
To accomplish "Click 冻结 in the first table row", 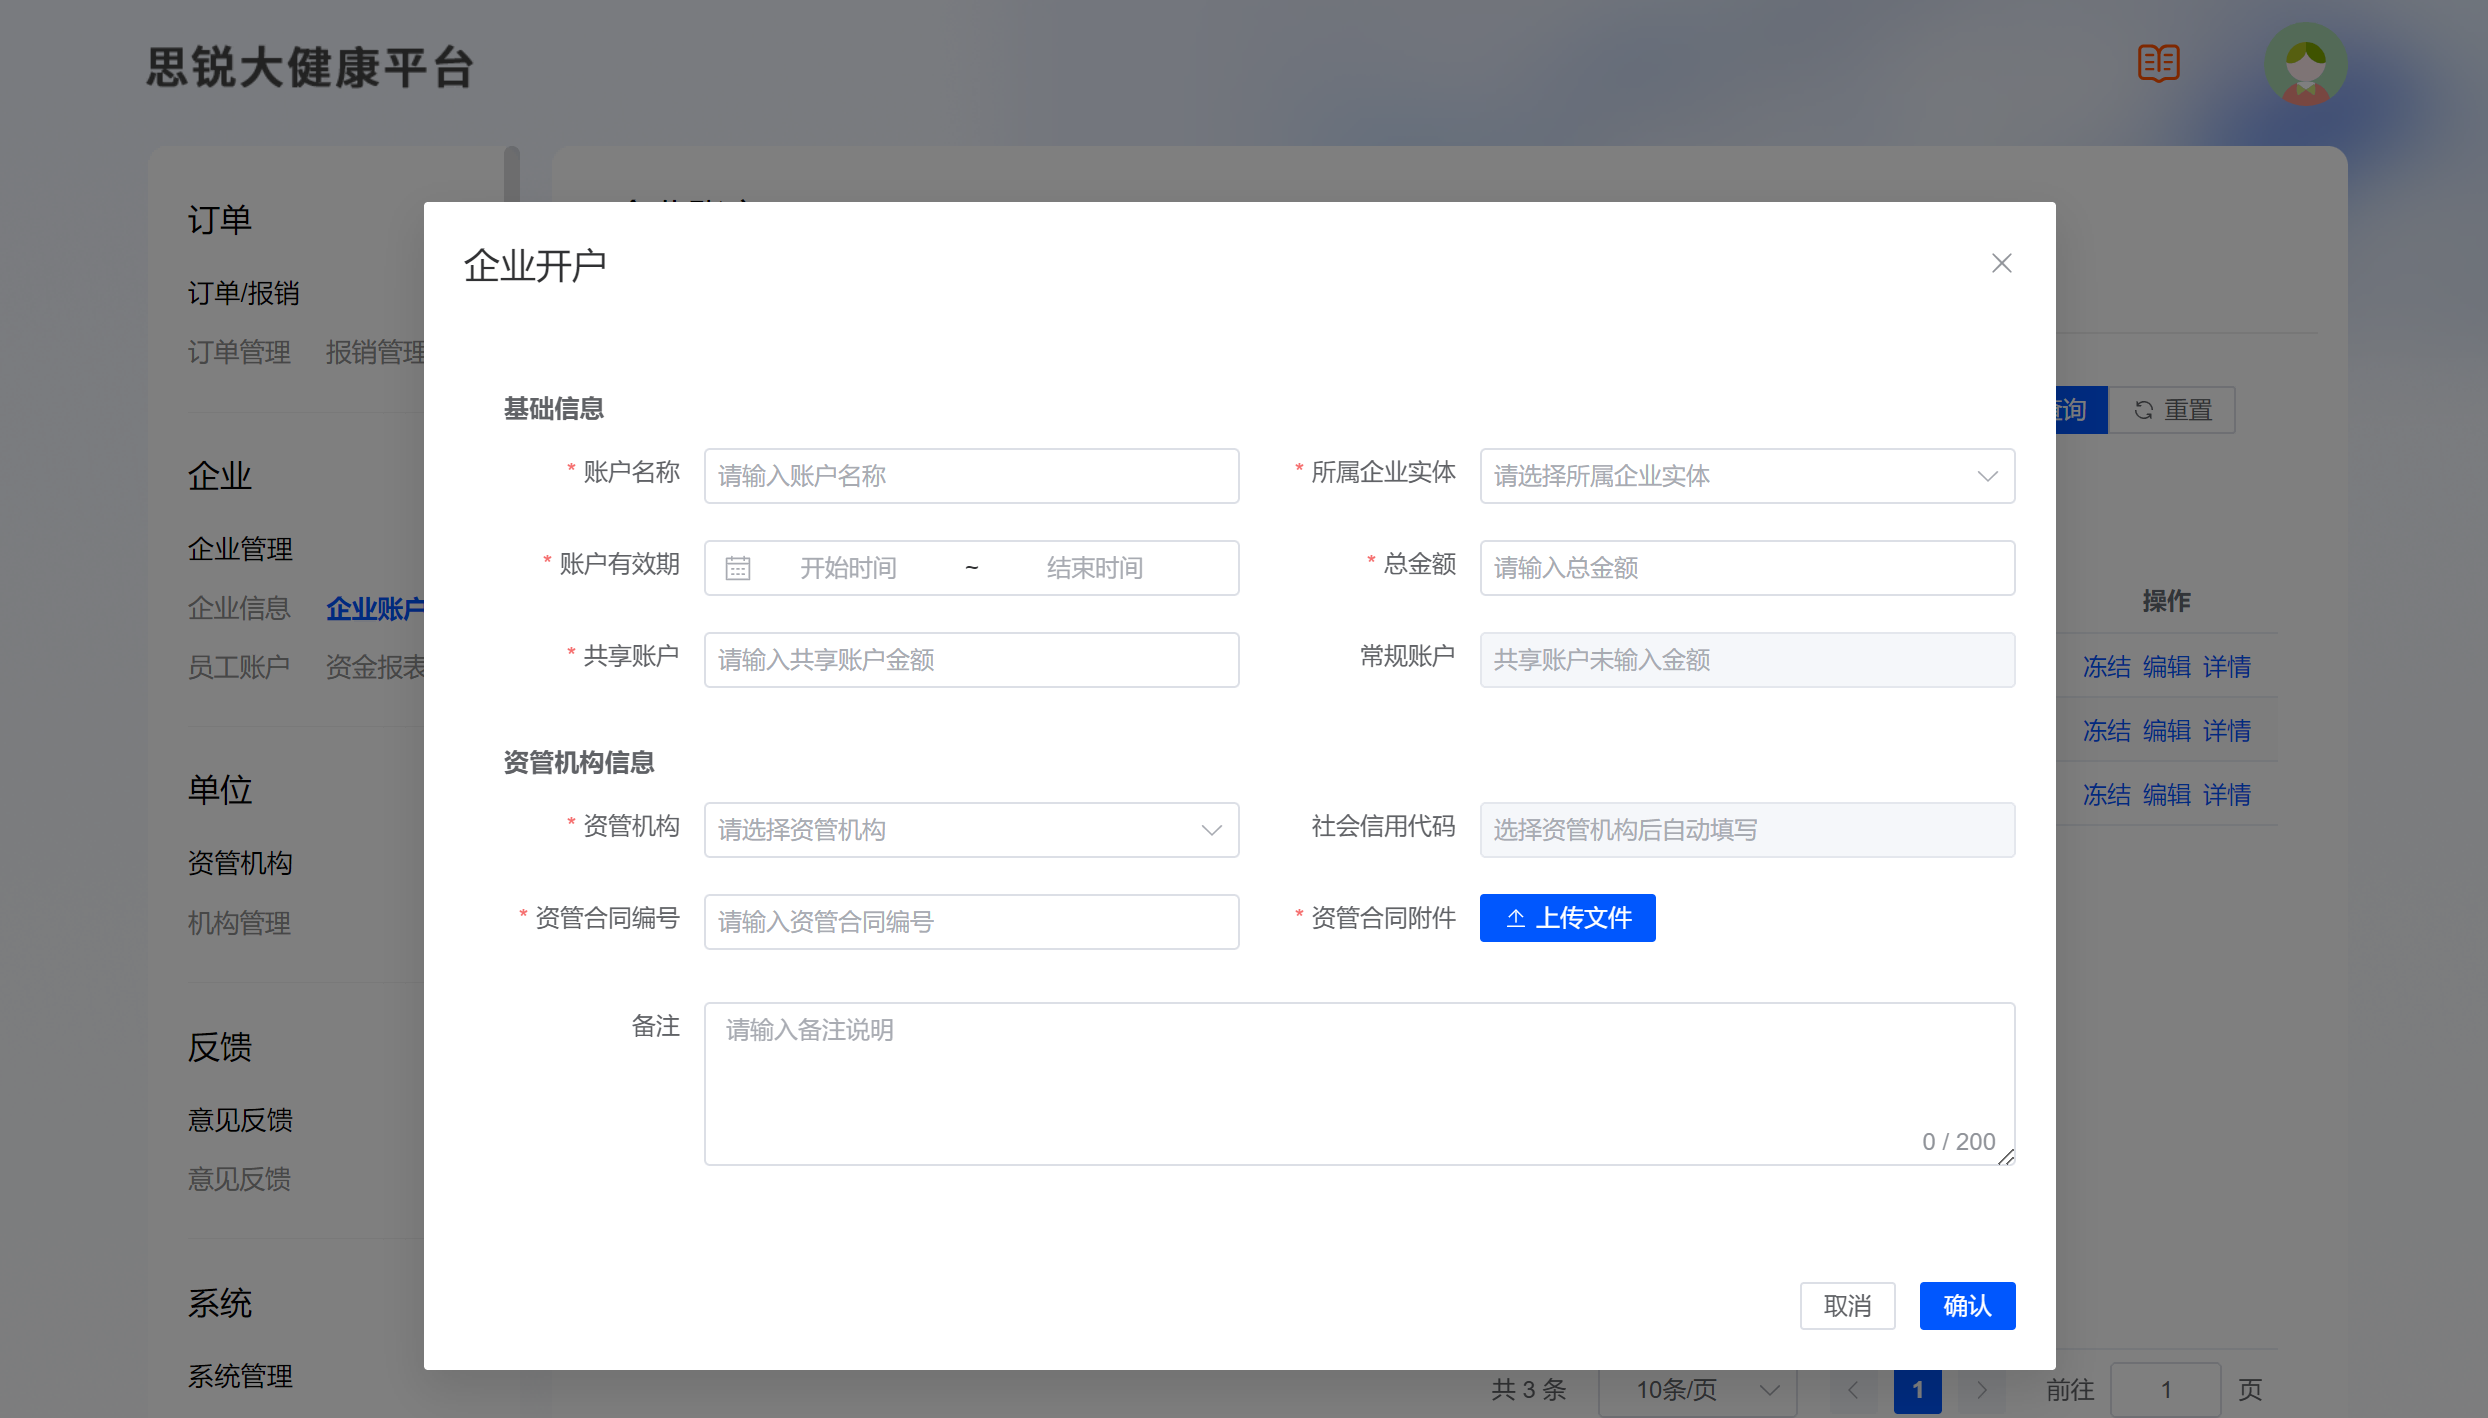I will [x=2106, y=667].
